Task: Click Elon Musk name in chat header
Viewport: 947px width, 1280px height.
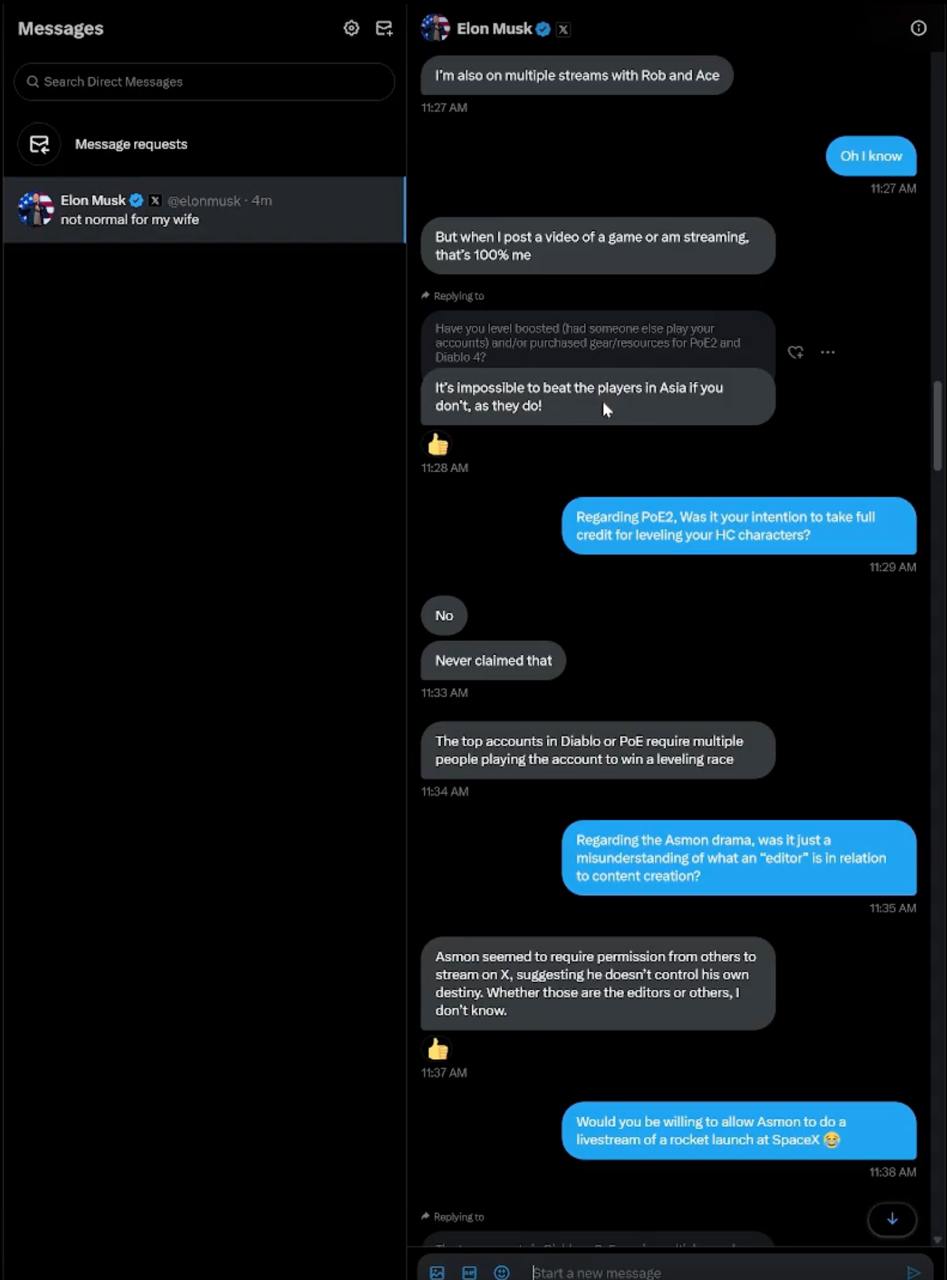Action: tap(494, 29)
